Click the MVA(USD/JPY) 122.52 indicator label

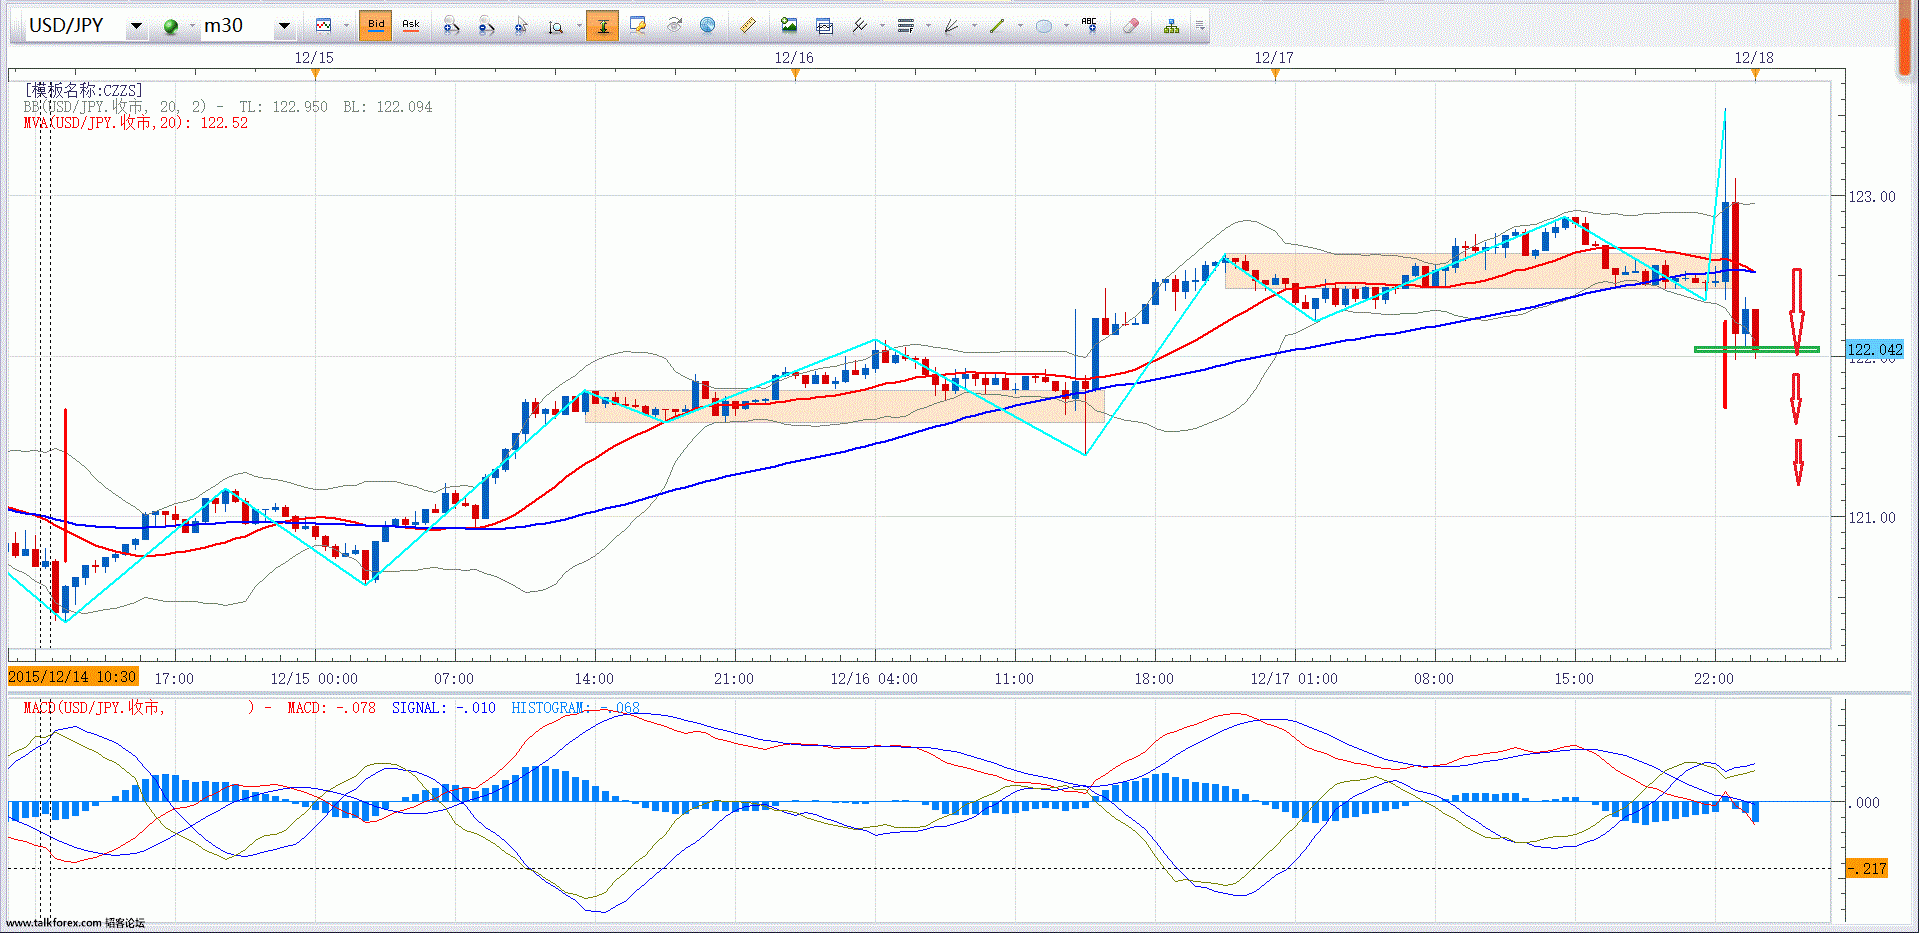point(135,123)
